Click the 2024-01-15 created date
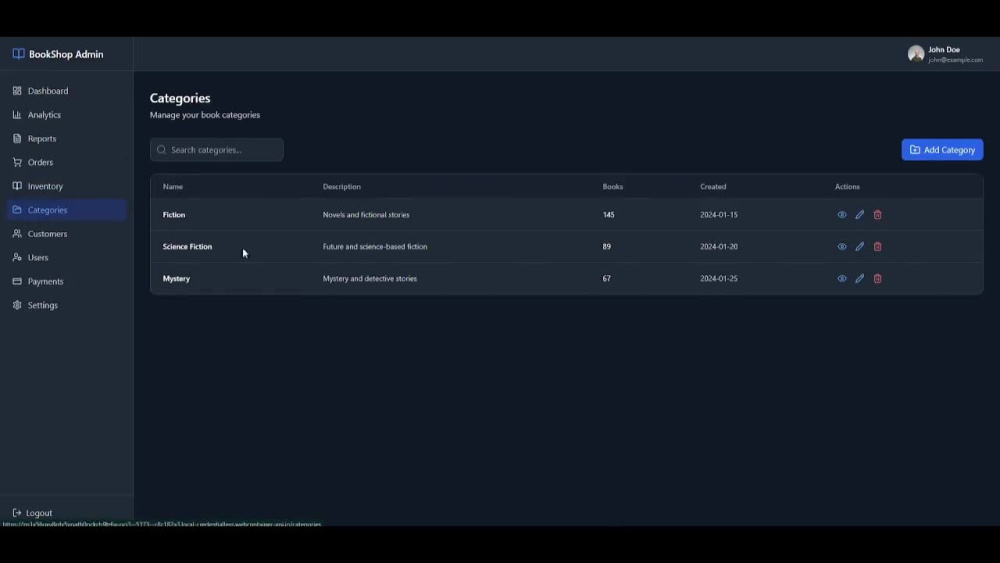This screenshot has width=1000, height=563. click(719, 215)
